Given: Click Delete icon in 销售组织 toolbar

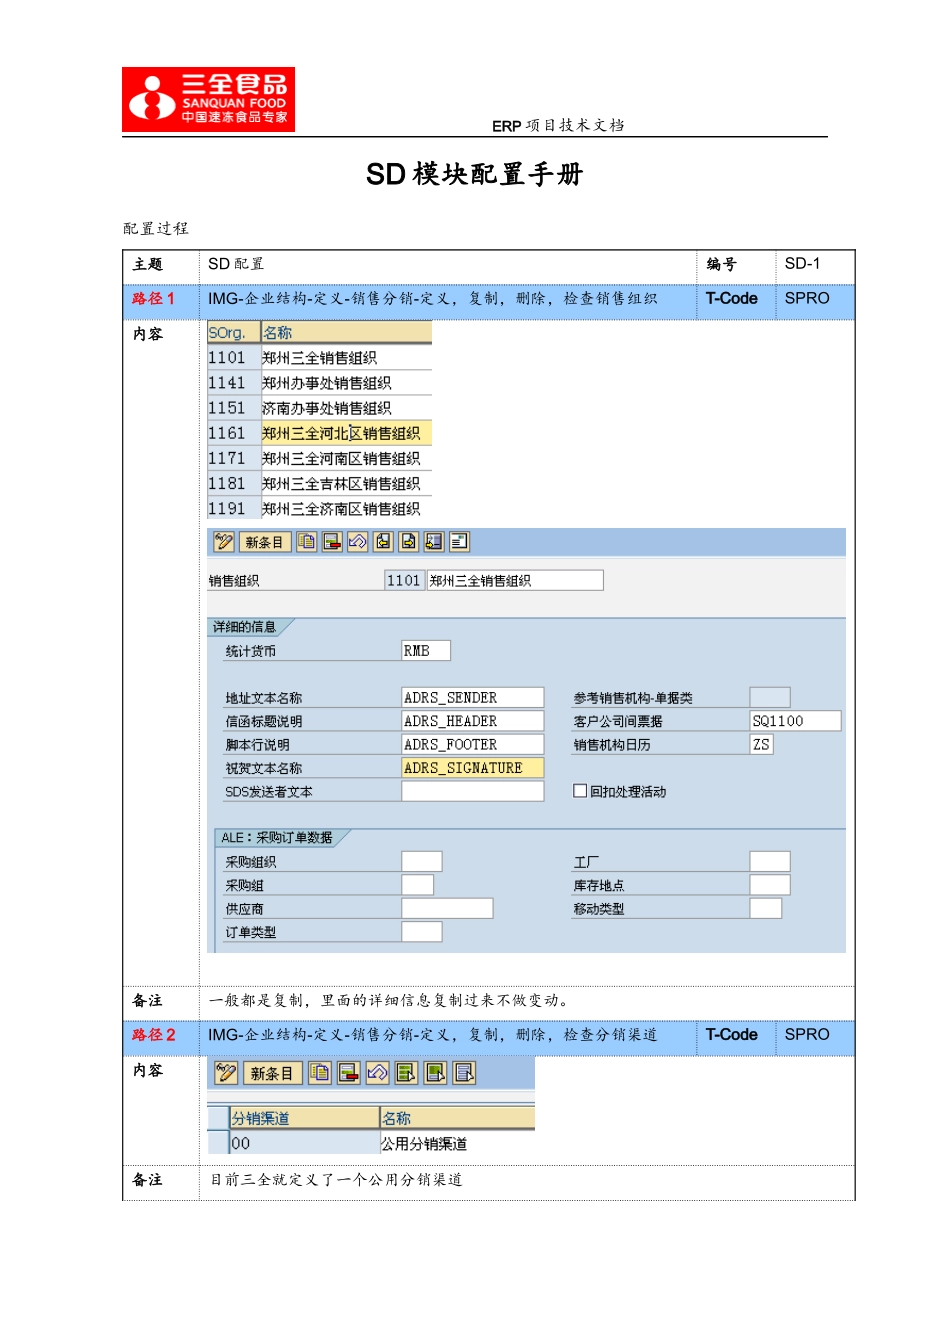Looking at the screenshot, I should [332, 542].
